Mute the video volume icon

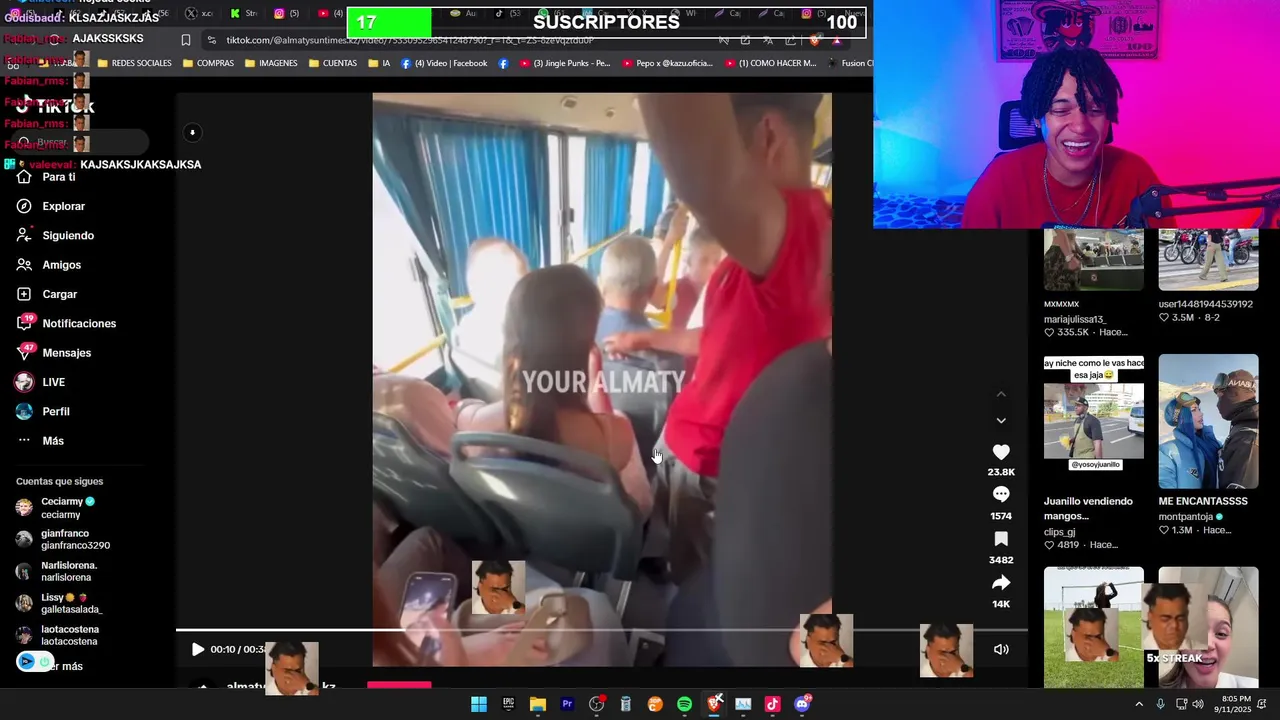[x=1001, y=649]
